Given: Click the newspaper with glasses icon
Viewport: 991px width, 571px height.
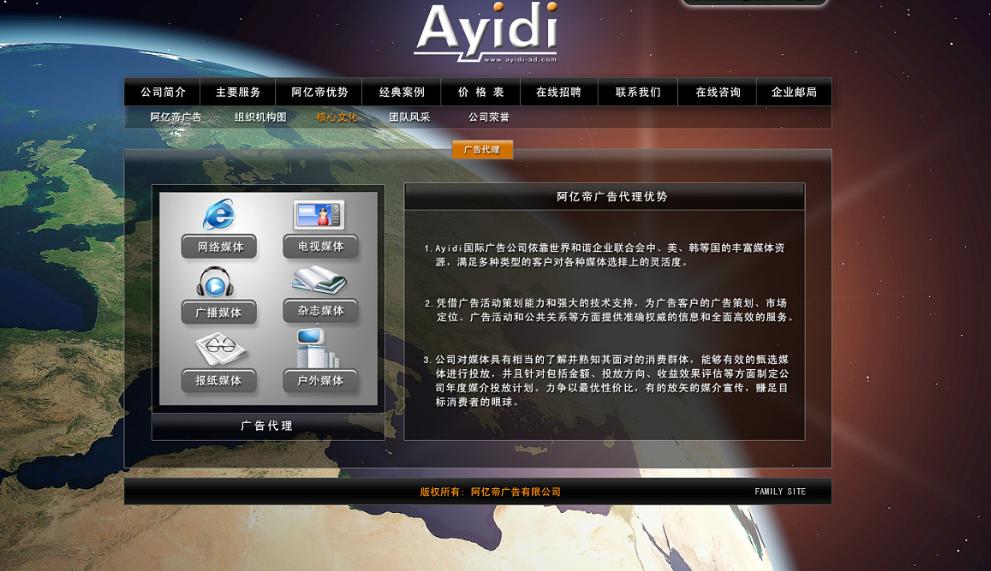Looking at the screenshot, I should pyautogui.click(x=220, y=350).
